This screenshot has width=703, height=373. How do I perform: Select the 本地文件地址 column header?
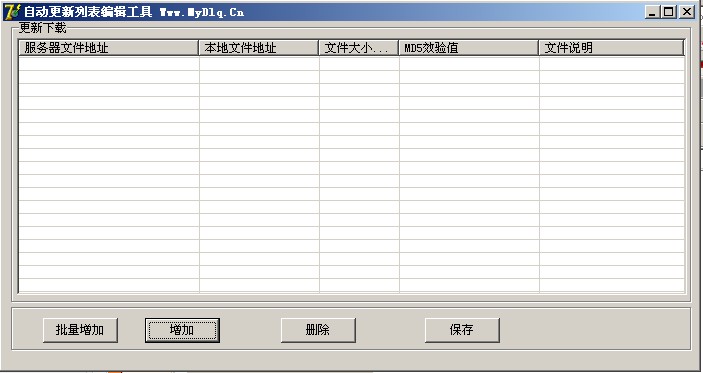pyautogui.click(x=259, y=48)
